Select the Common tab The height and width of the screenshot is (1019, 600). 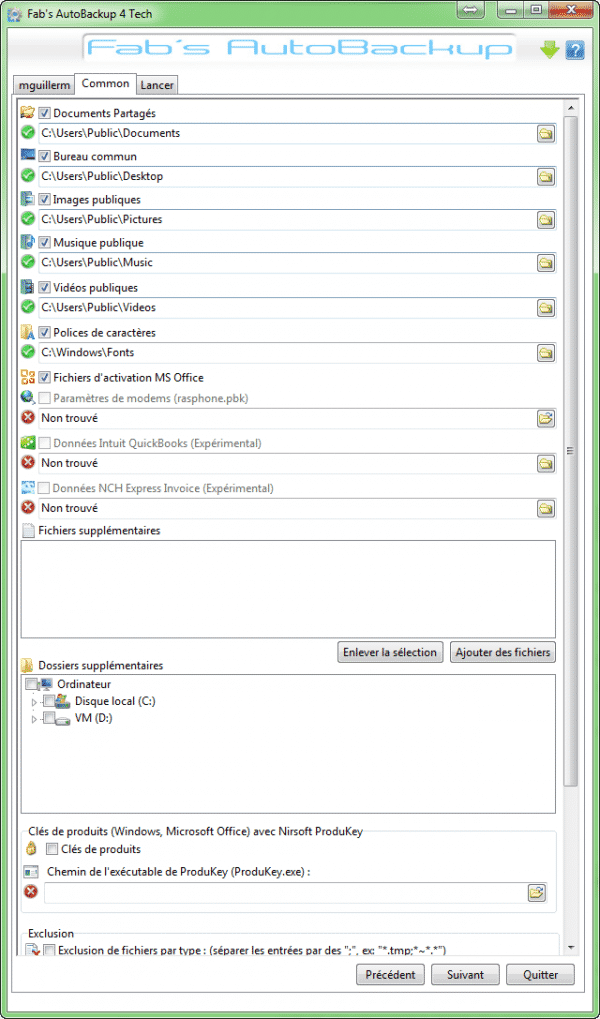tap(105, 84)
